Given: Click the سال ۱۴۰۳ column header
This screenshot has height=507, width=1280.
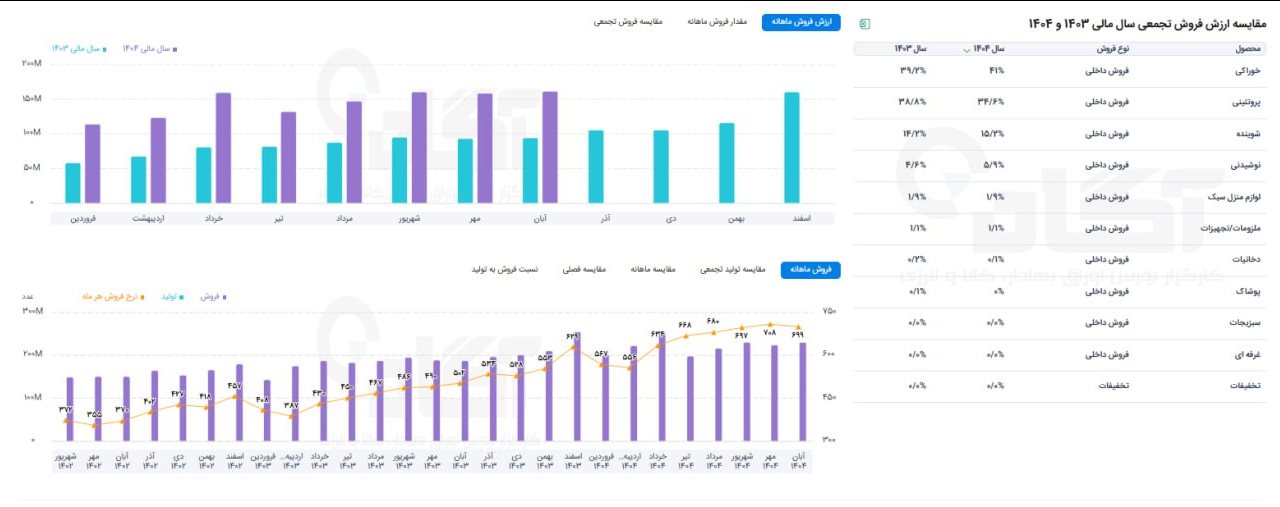Looking at the screenshot, I should click(x=910, y=49).
